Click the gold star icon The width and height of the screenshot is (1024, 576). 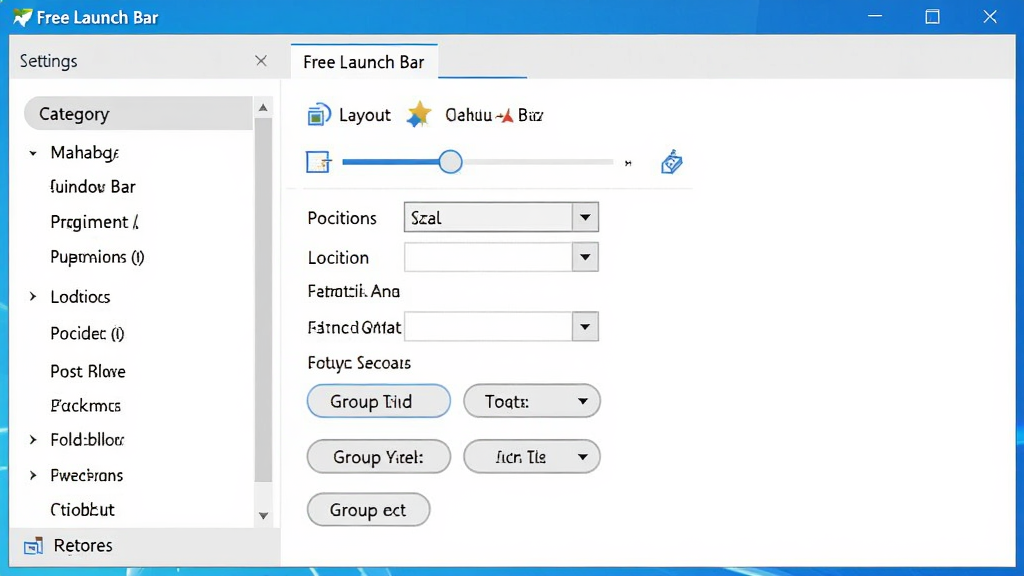pos(419,114)
